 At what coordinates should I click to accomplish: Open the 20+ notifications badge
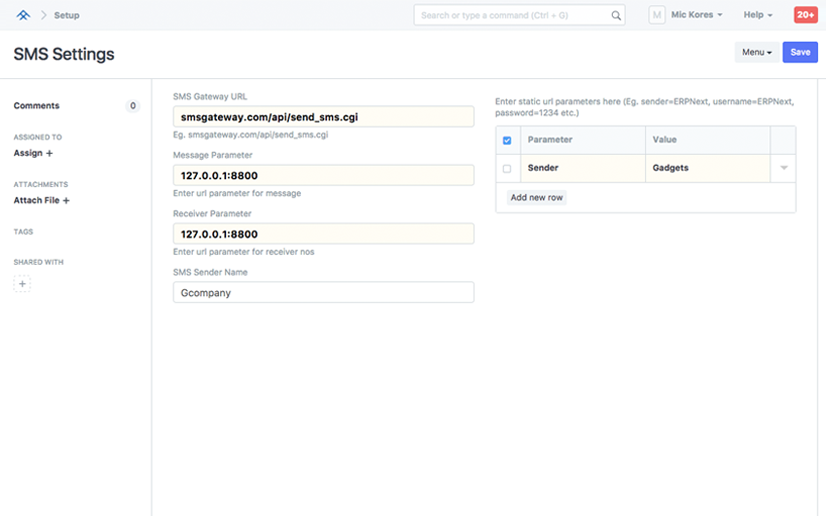(x=805, y=15)
